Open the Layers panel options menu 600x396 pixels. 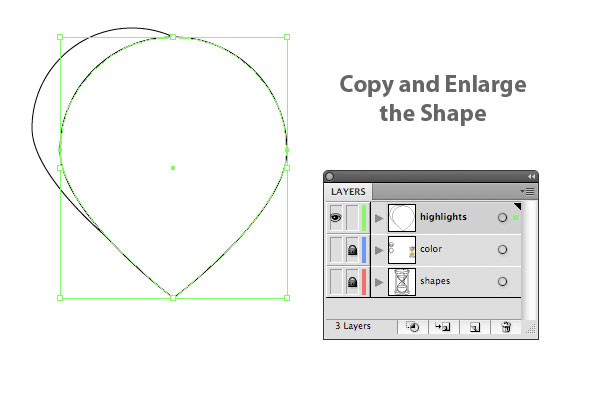click(x=528, y=191)
